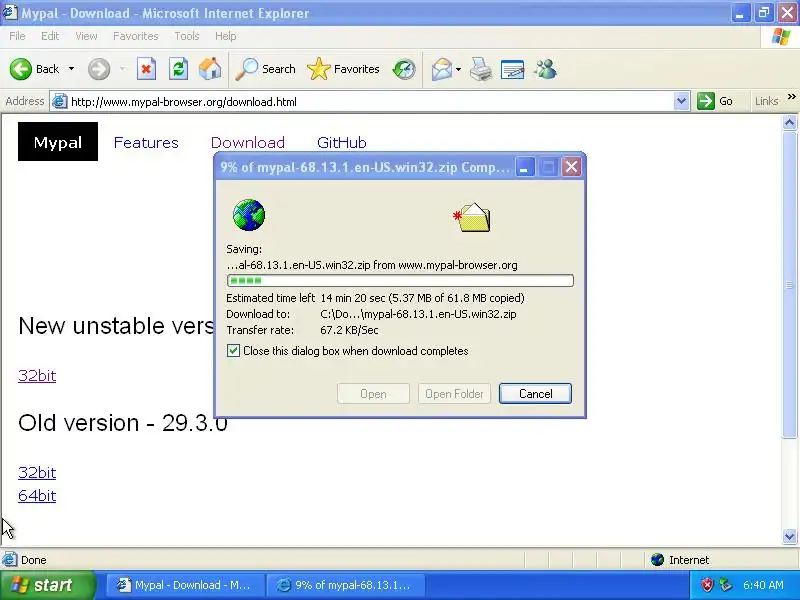Image resolution: width=800 pixels, height=600 pixels.
Task: Minimize the download dialog
Action: (524, 167)
